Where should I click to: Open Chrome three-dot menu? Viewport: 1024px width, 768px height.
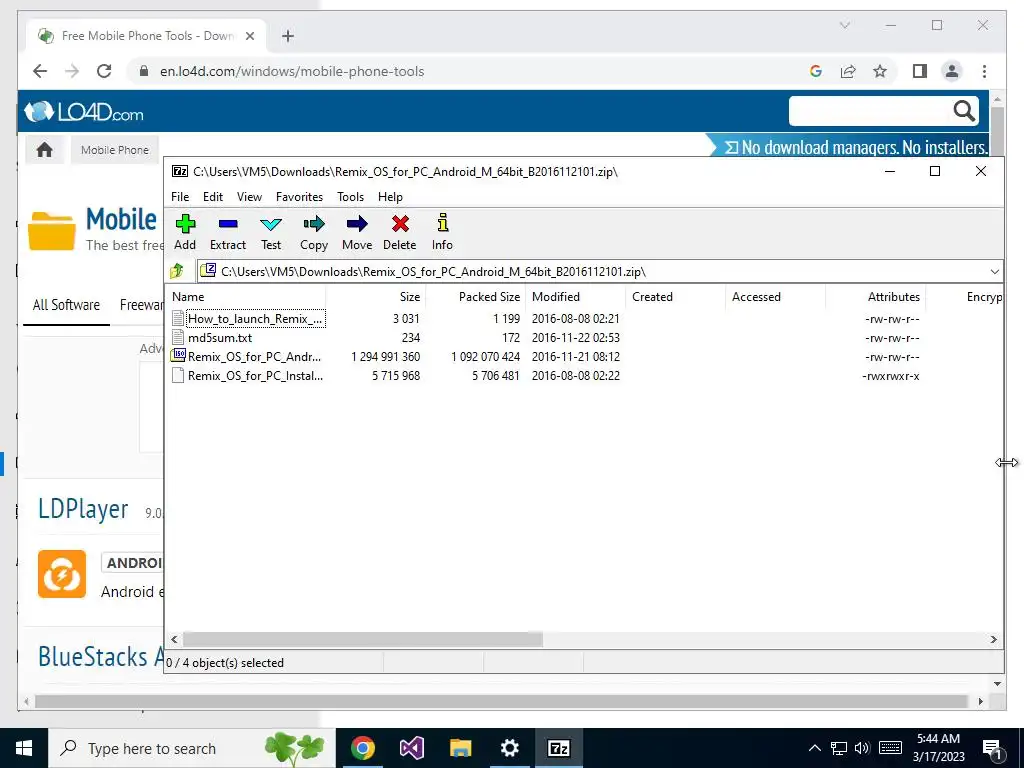[984, 71]
